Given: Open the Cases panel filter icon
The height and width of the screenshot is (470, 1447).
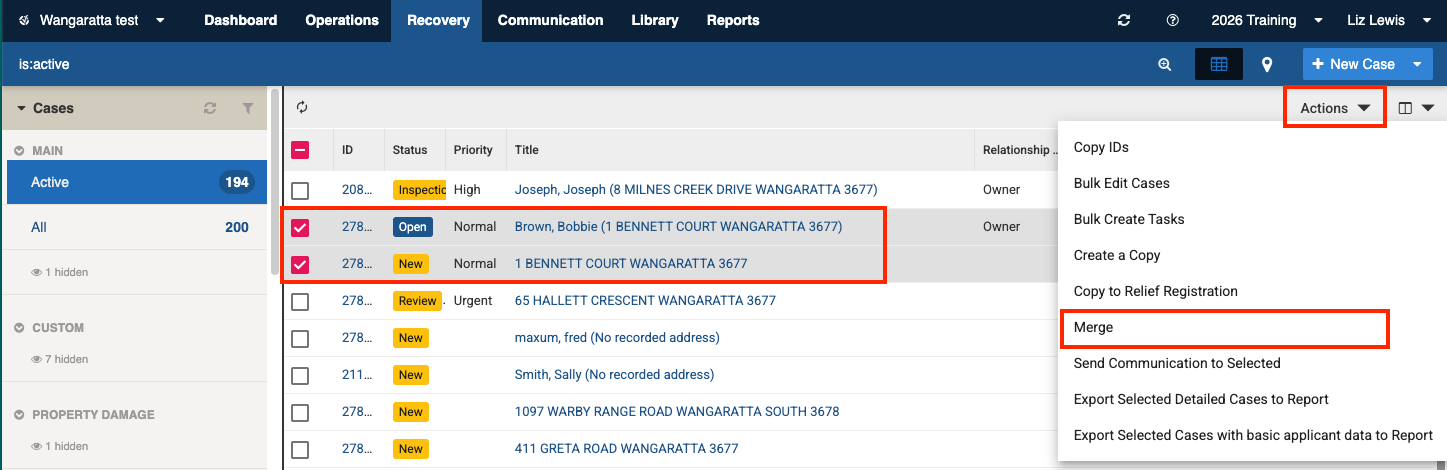Looking at the screenshot, I should point(248,108).
